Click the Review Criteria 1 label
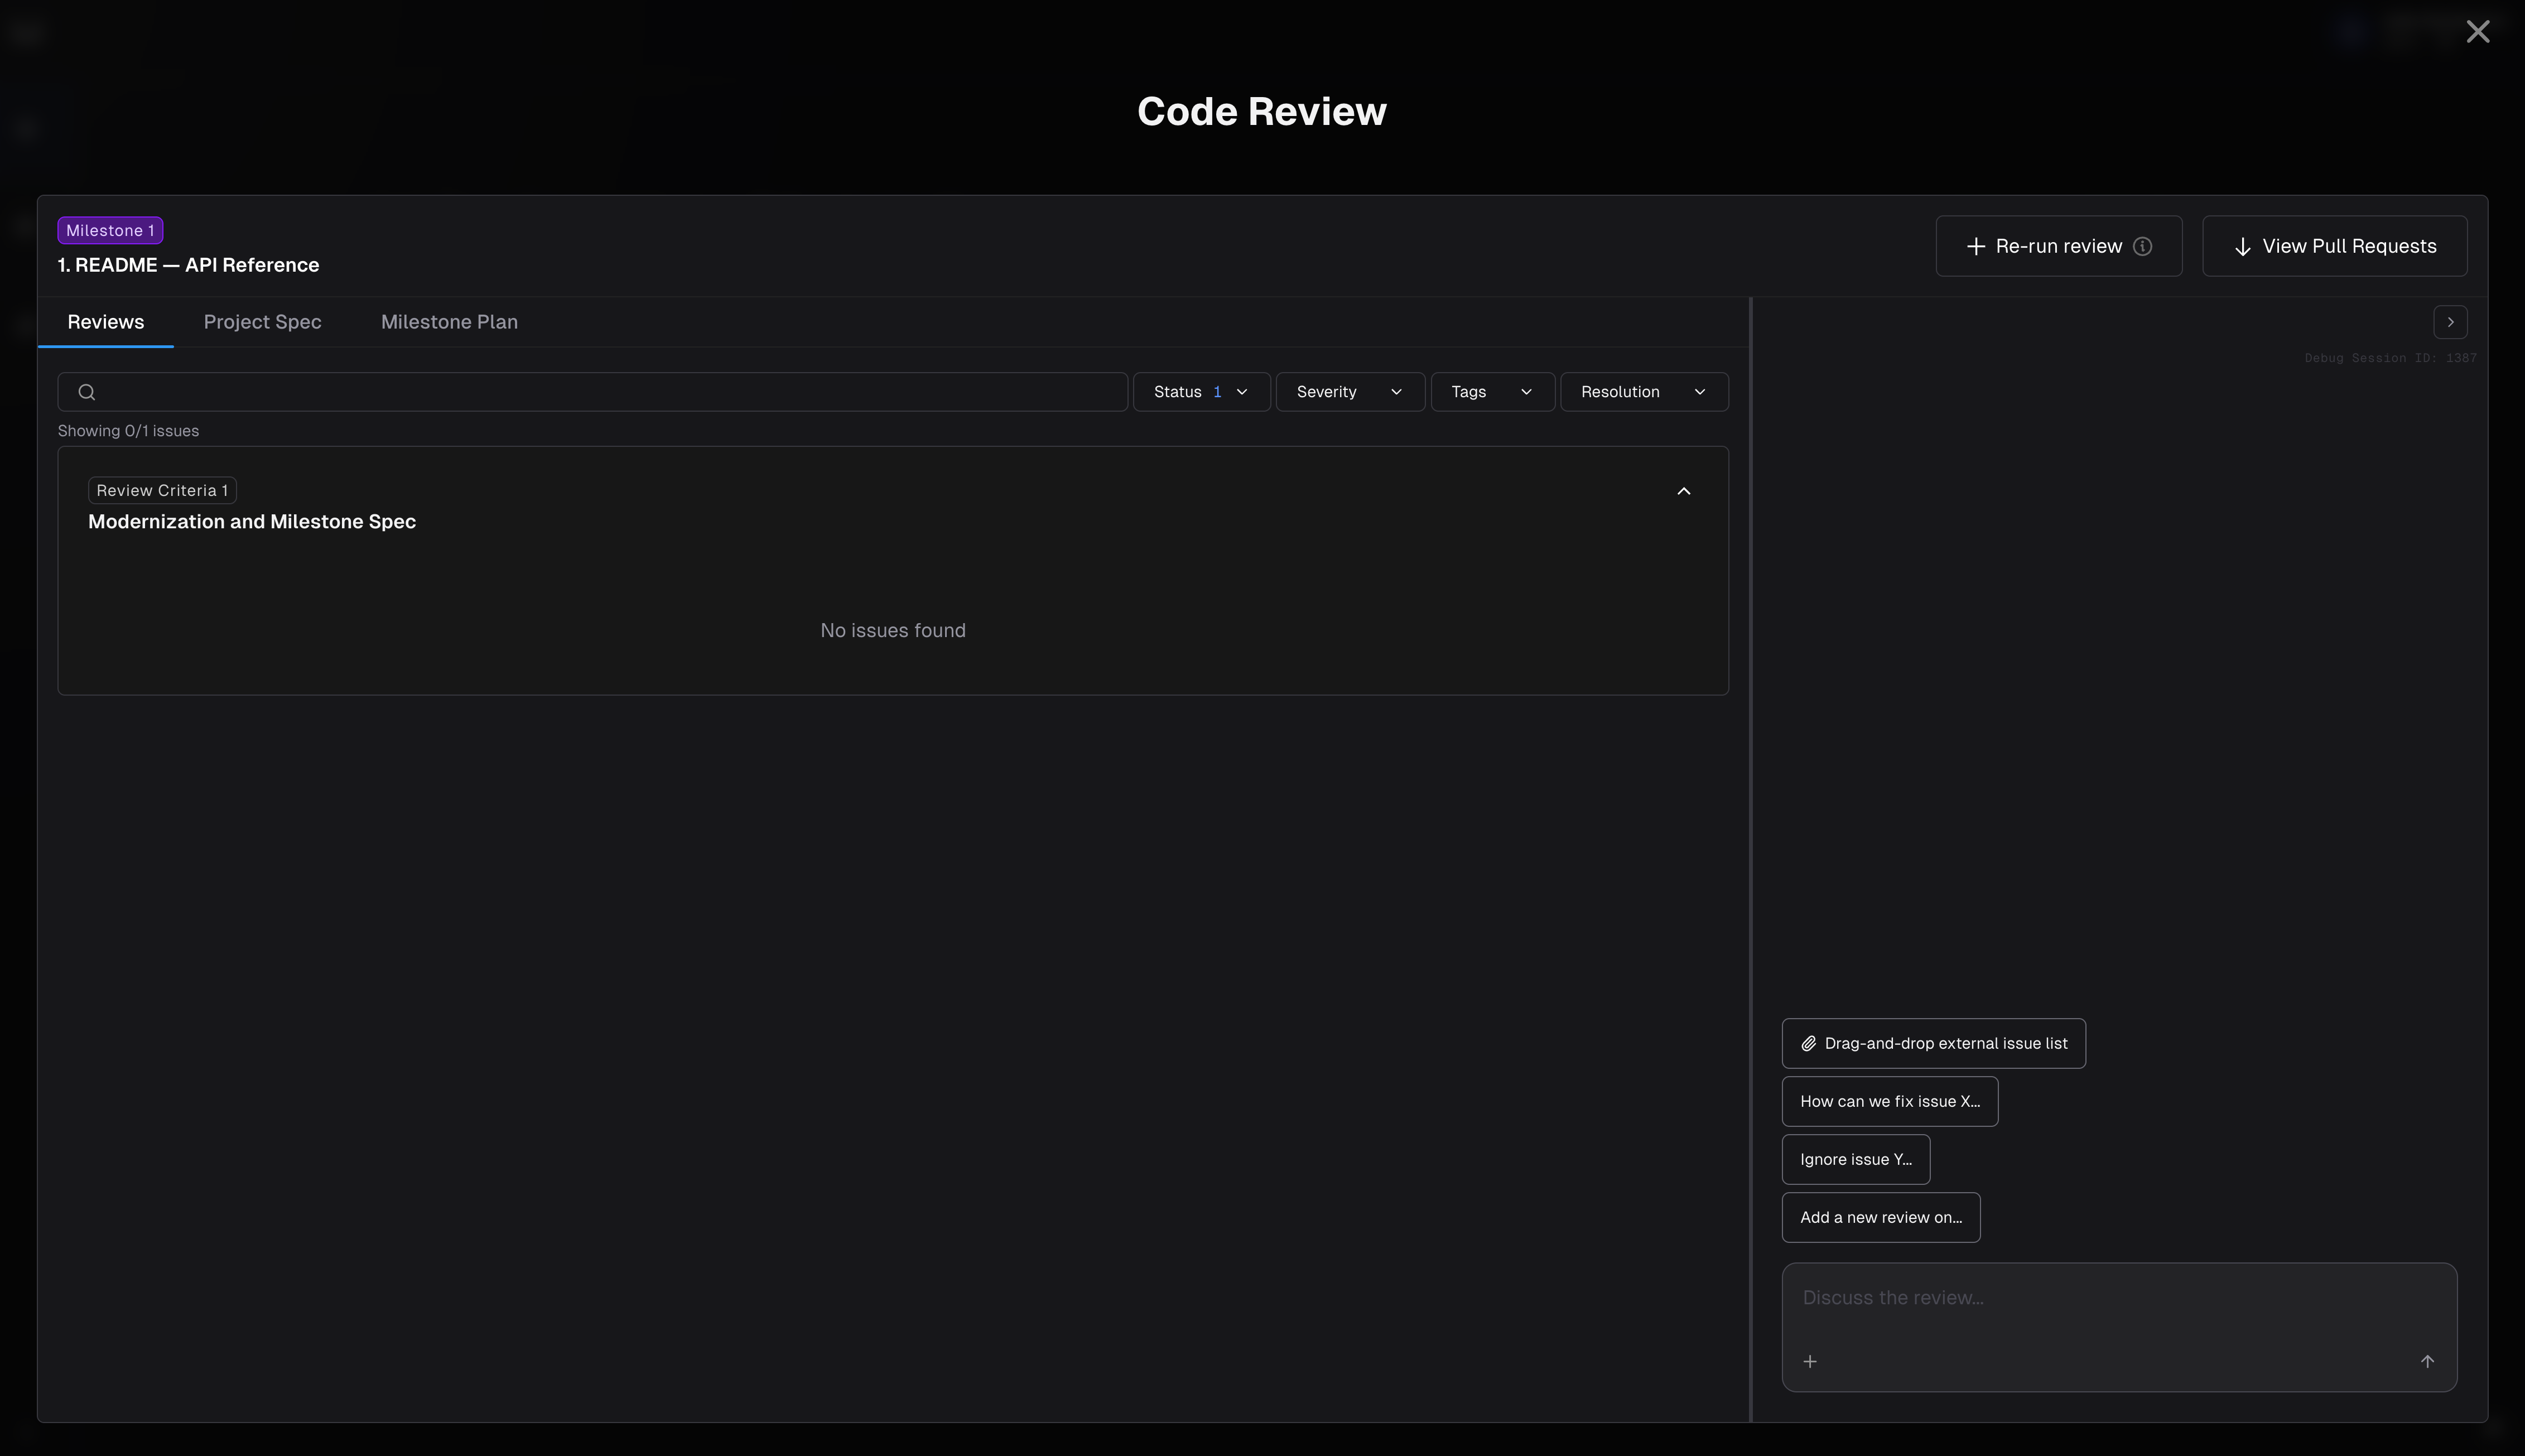 pos(162,491)
